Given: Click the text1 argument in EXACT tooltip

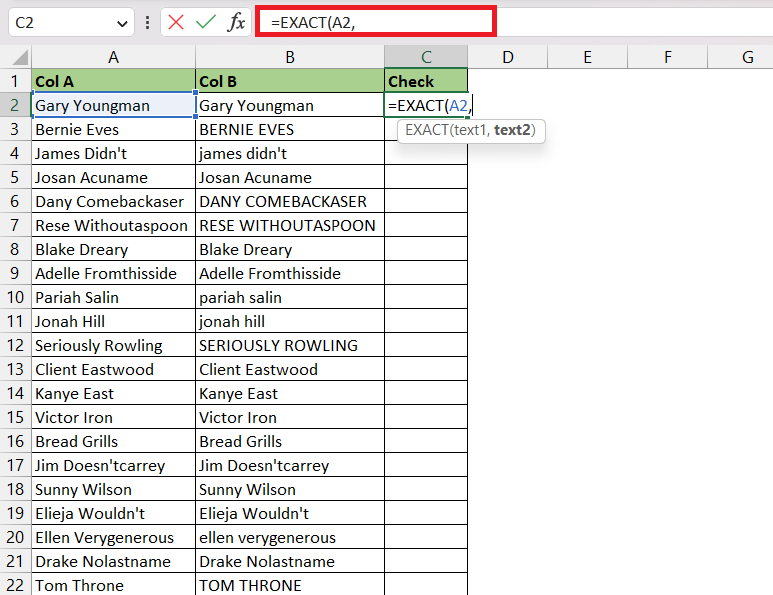Looking at the screenshot, I should tap(470, 130).
